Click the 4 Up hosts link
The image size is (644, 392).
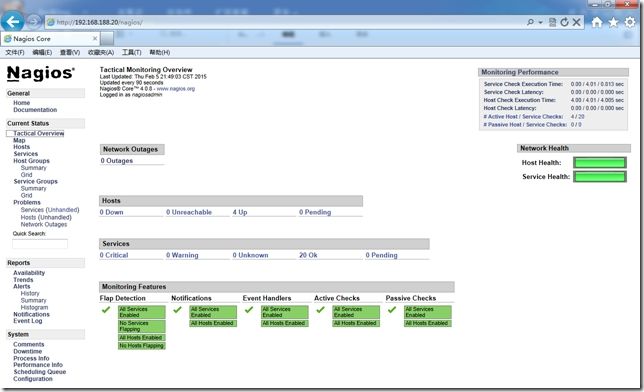(x=240, y=212)
